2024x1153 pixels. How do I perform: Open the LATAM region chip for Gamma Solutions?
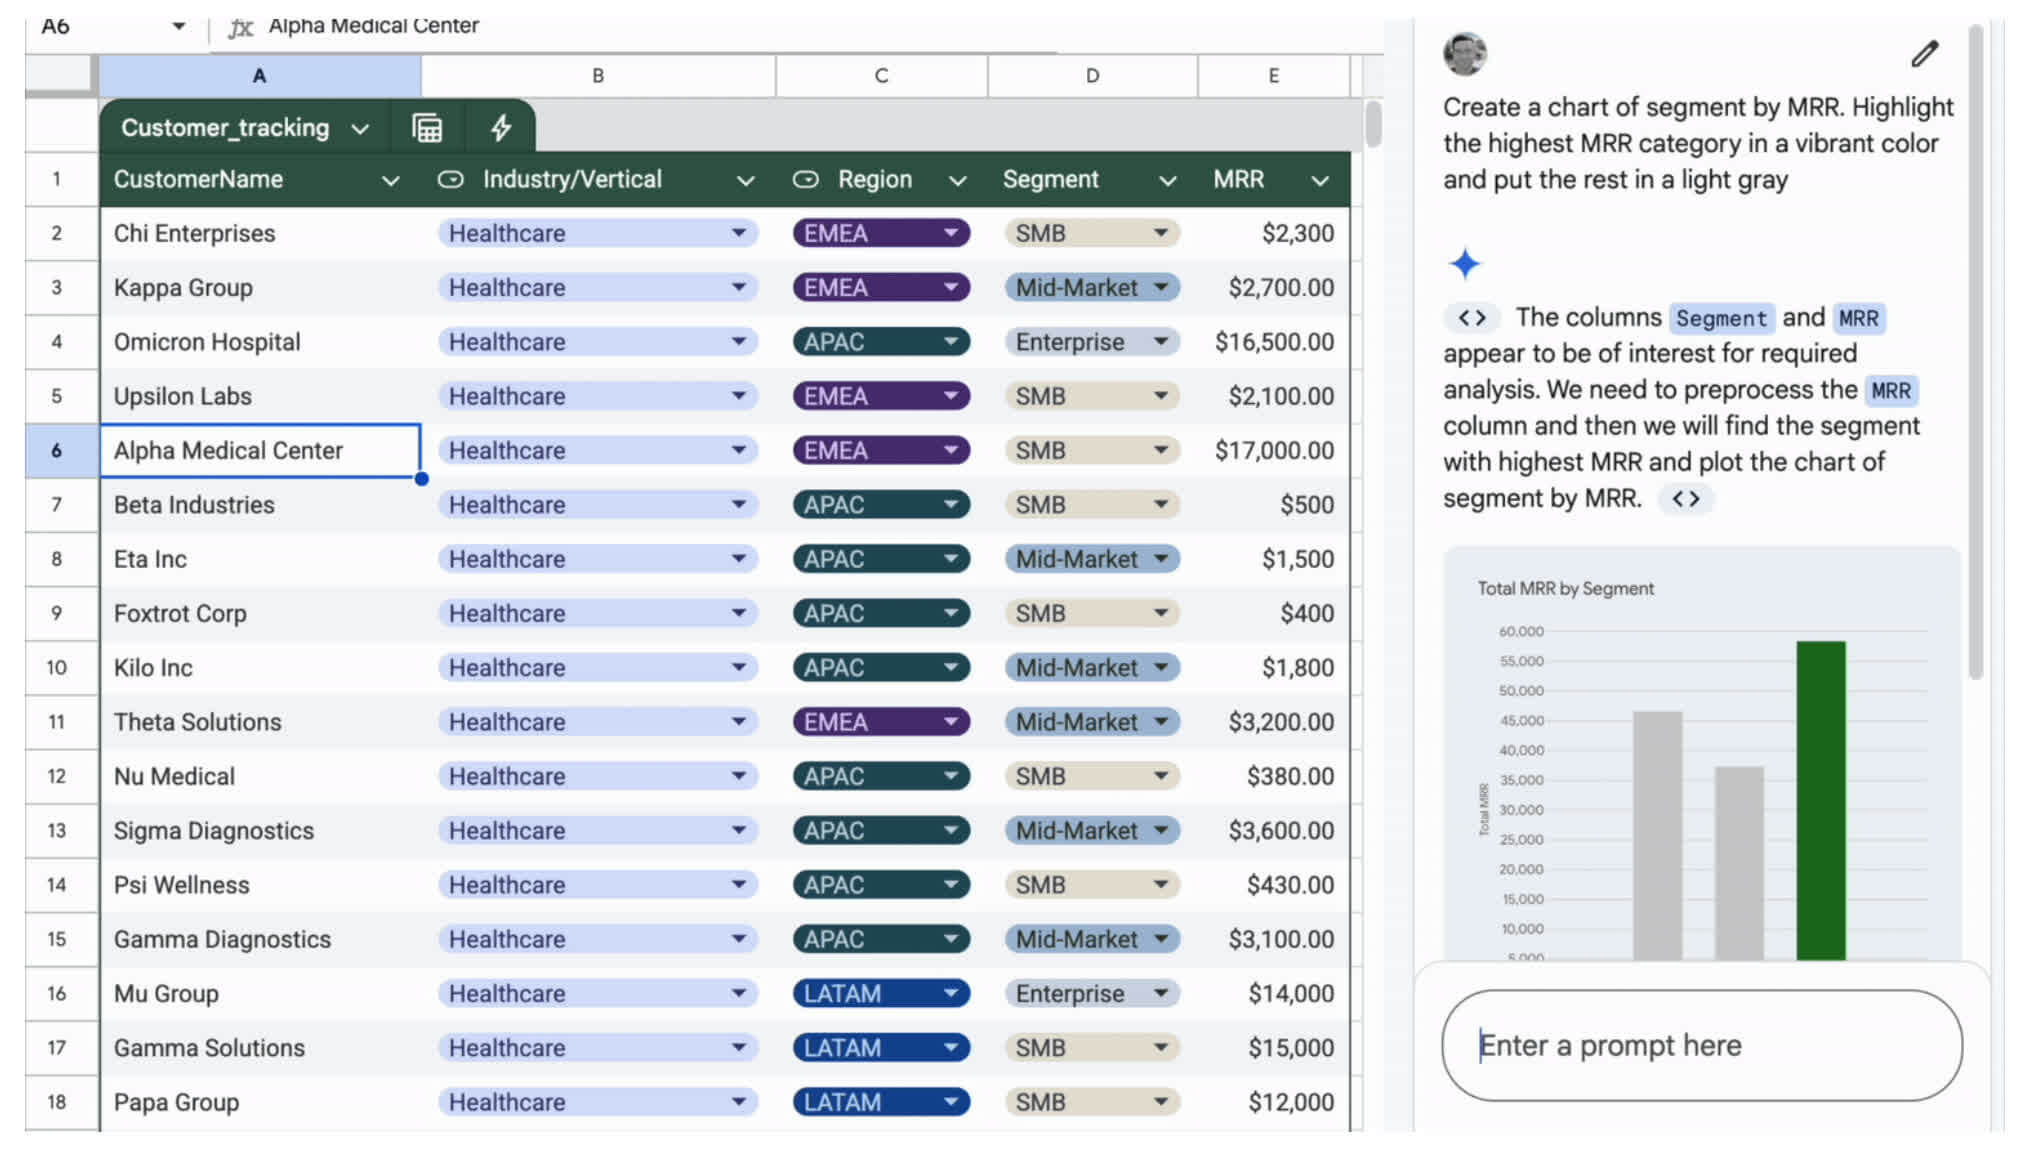(x=881, y=1048)
